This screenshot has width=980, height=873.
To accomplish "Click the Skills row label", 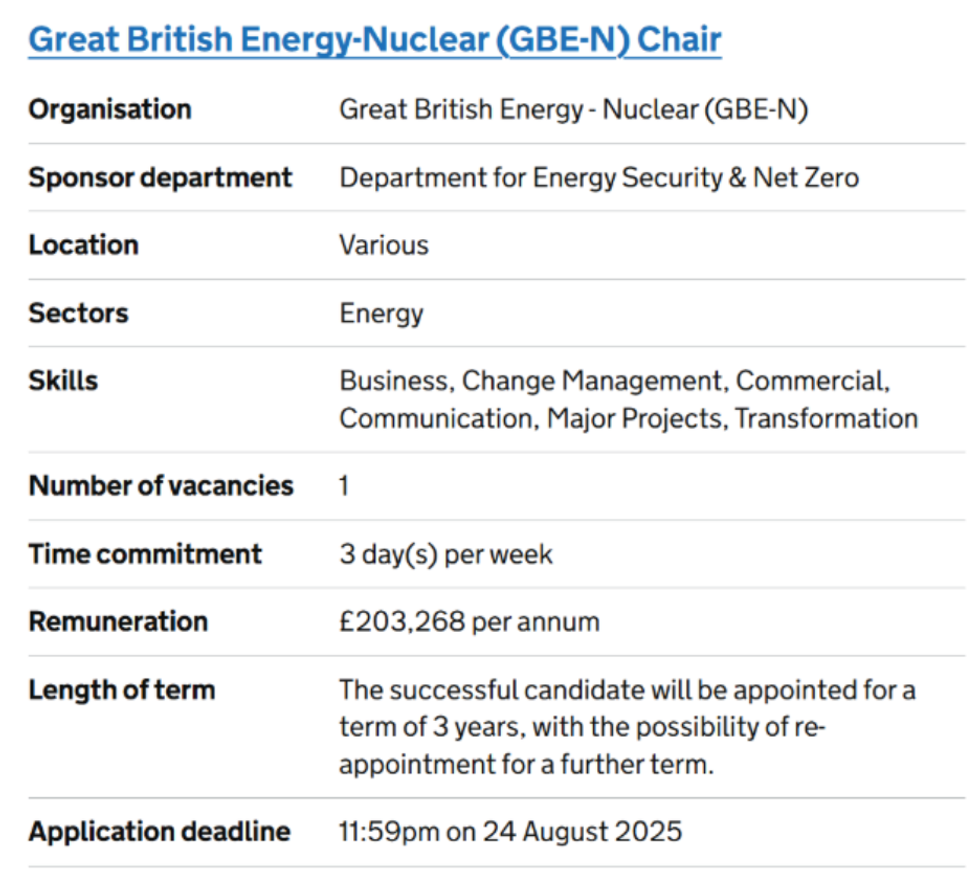I will (x=63, y=381).
